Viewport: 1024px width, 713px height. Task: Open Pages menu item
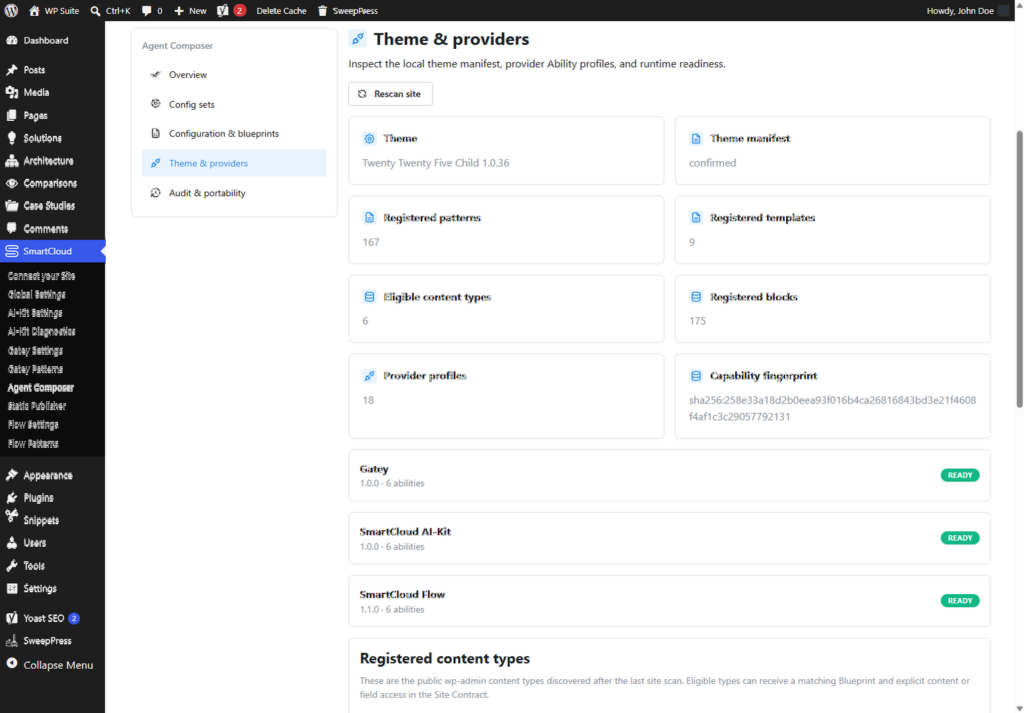[x=52, y=116]
